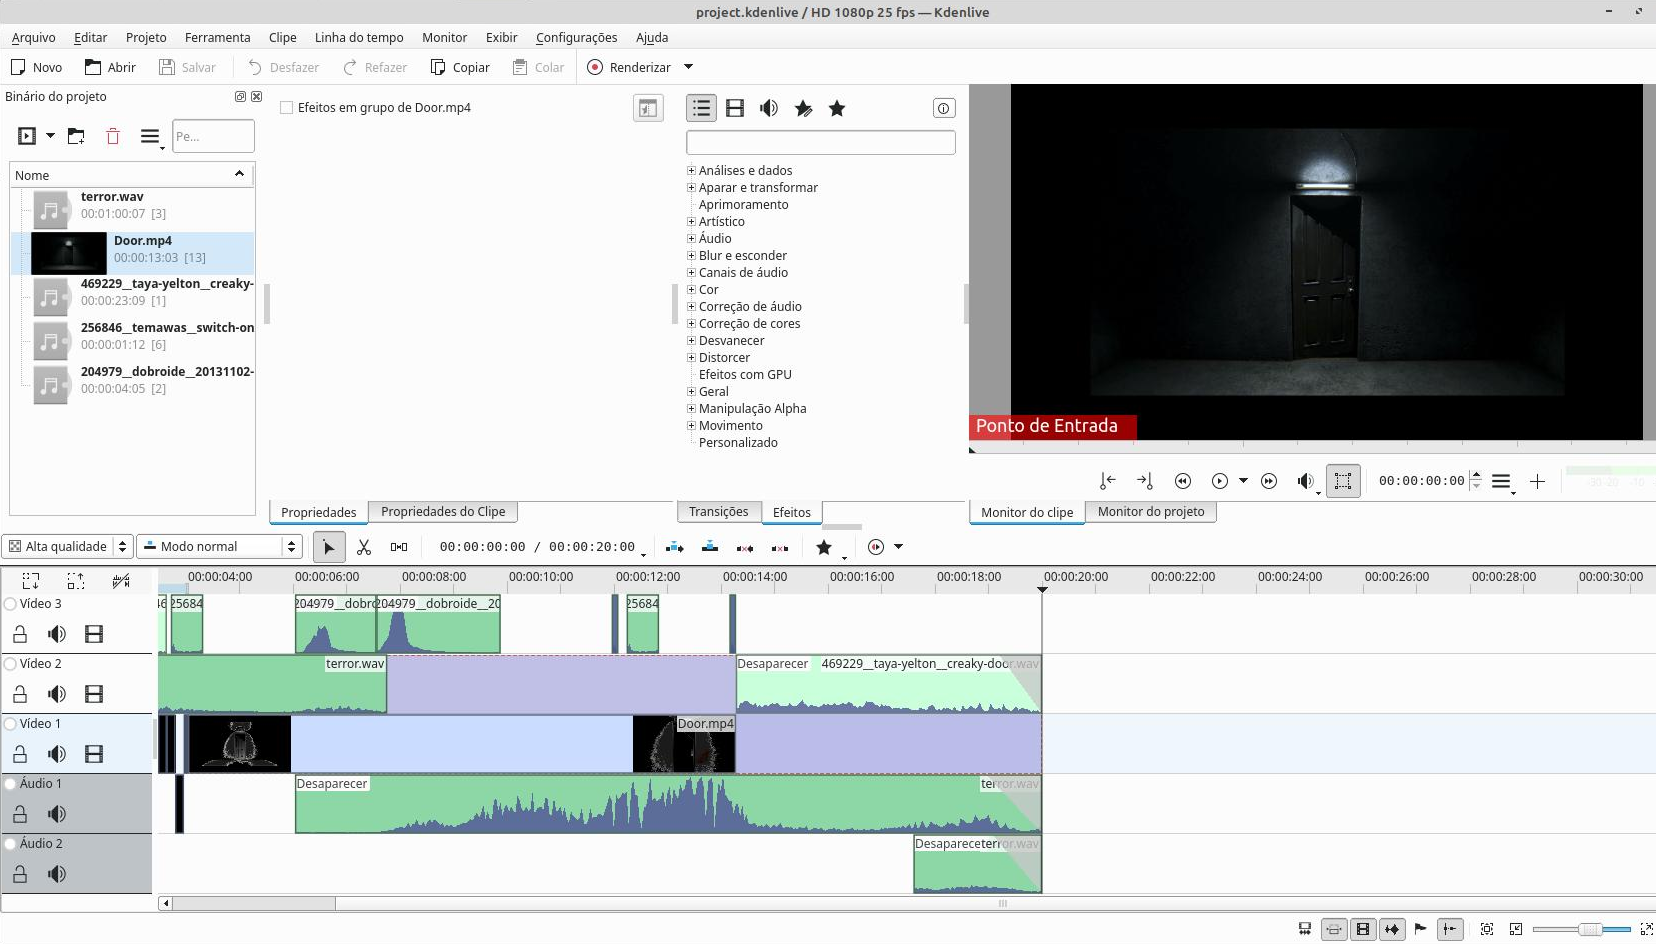Show main effects list view icon

[x=701, y=108]
